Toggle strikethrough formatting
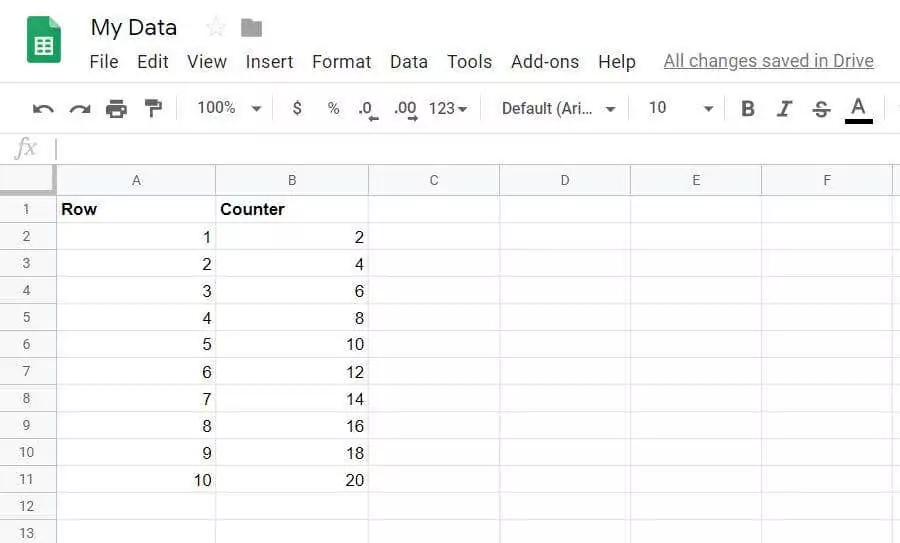The image size is (900, 543). [x=821, y=109]
